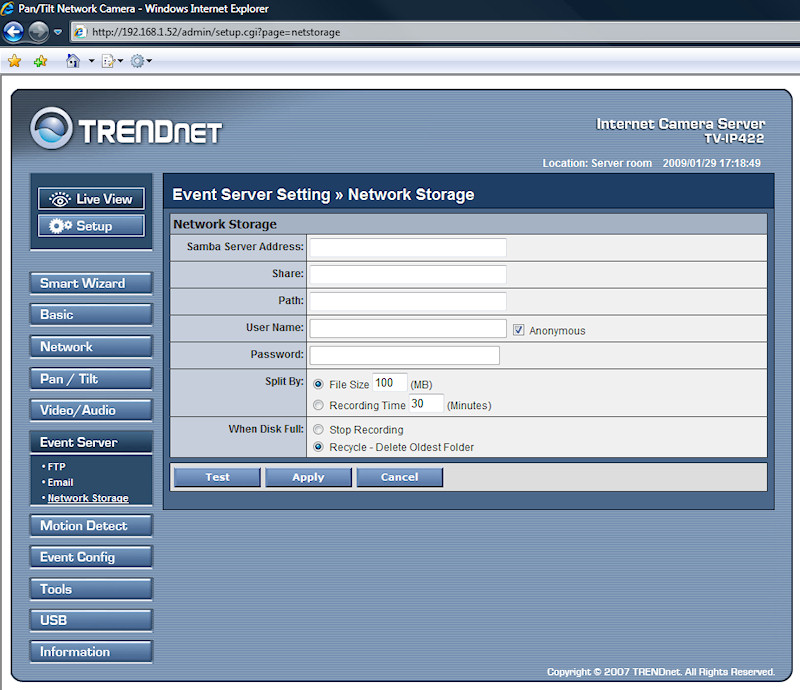Click the TRENDnet logo
The width and height of the screenshot is (800, 690).
126,130
